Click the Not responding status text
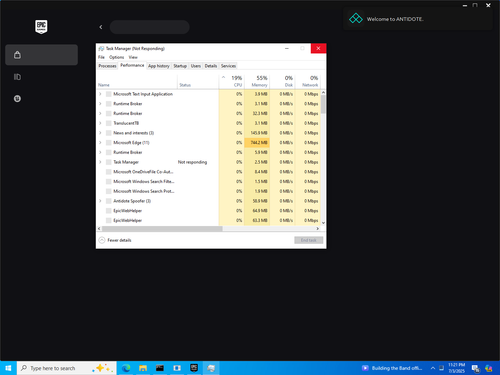 [x=192, y=162]
